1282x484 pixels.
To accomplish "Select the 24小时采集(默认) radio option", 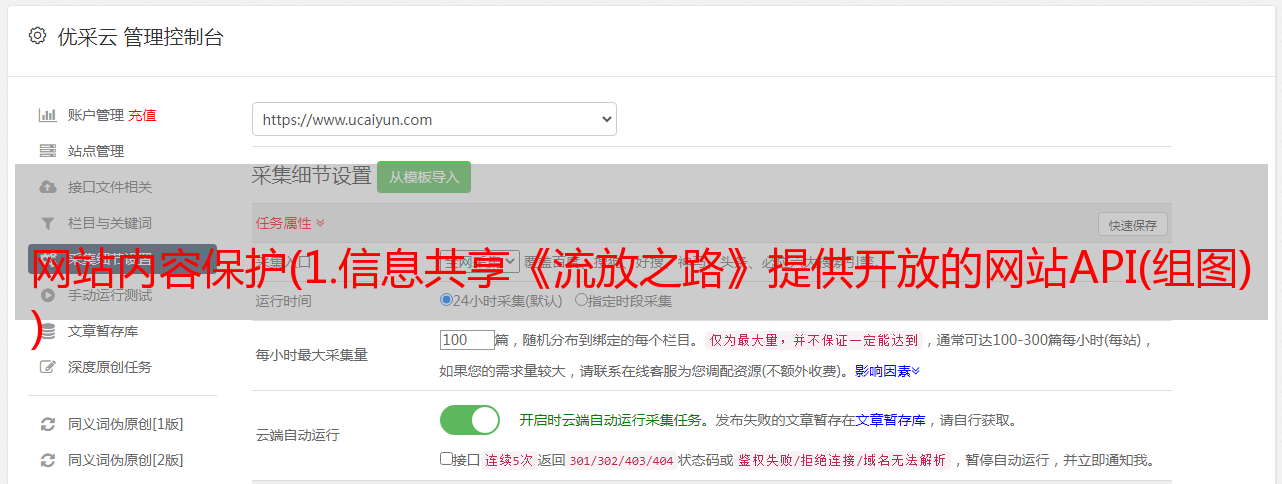I will coord(447,300).
